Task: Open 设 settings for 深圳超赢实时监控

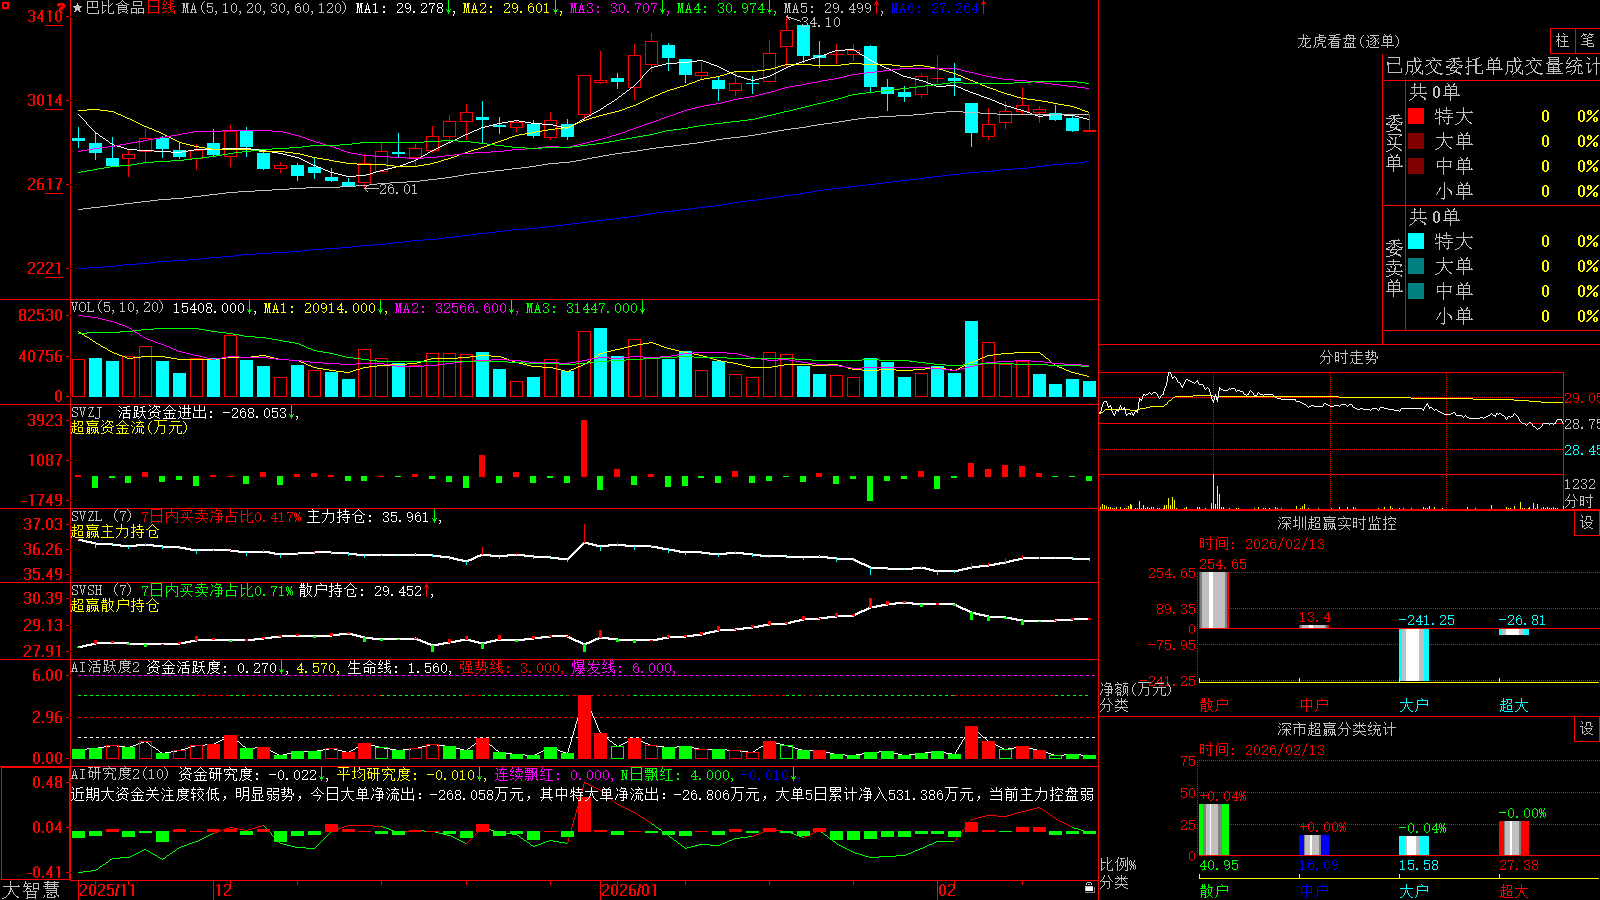Action: coord(1587,523)
